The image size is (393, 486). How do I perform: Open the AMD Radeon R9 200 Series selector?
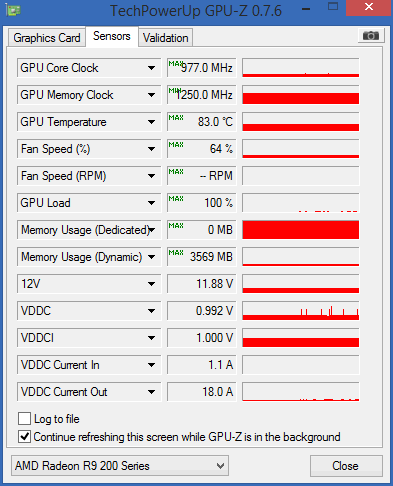[120, 466]
